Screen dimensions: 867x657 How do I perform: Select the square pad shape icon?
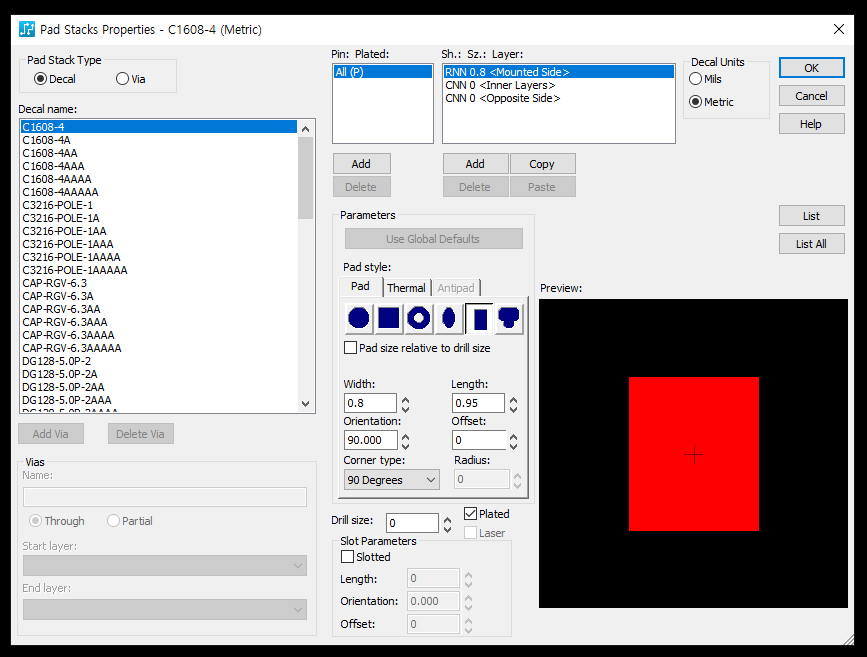(389, 319)
